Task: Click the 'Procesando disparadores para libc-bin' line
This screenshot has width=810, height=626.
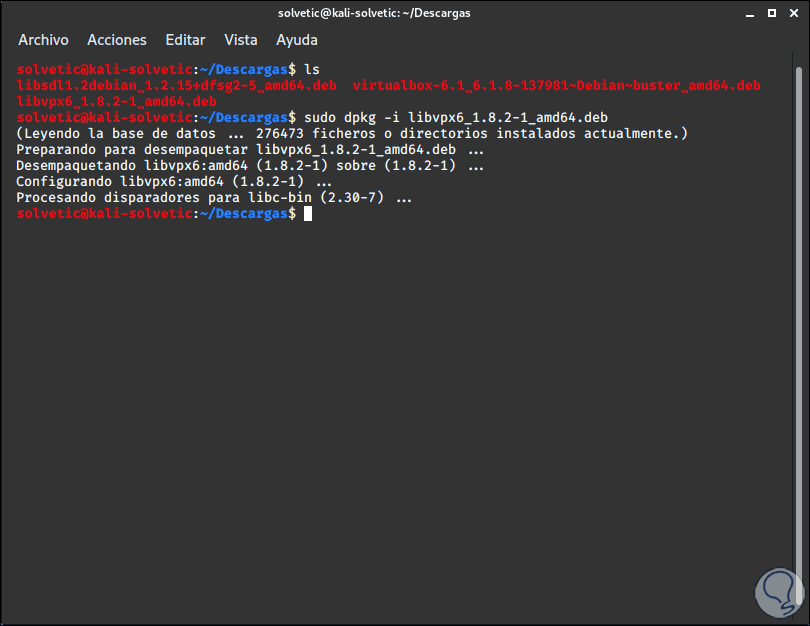Action: [x=214, y=198]
